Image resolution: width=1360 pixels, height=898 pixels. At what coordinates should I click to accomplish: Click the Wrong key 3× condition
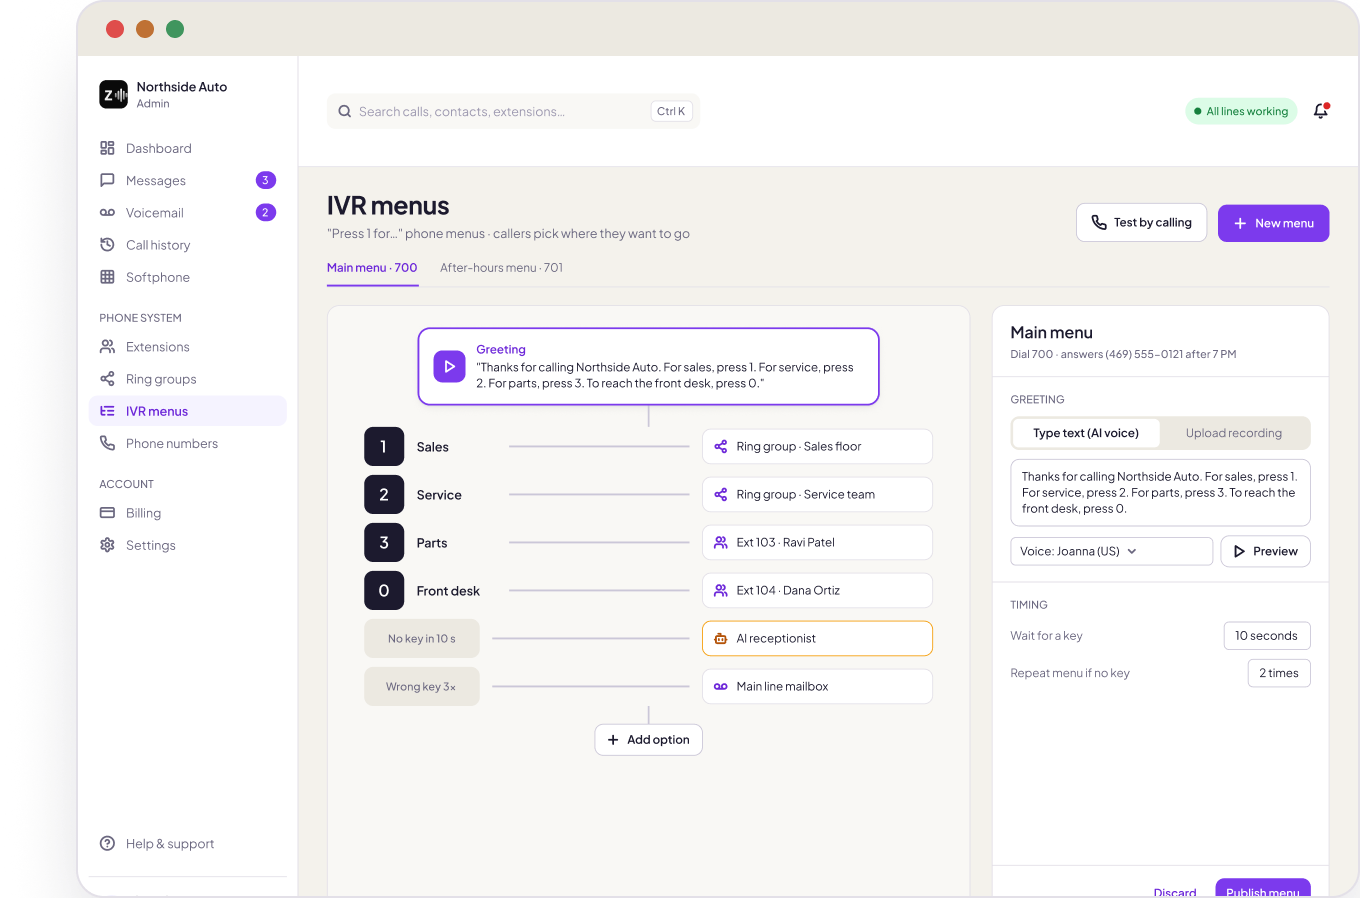tap(422, 687)
